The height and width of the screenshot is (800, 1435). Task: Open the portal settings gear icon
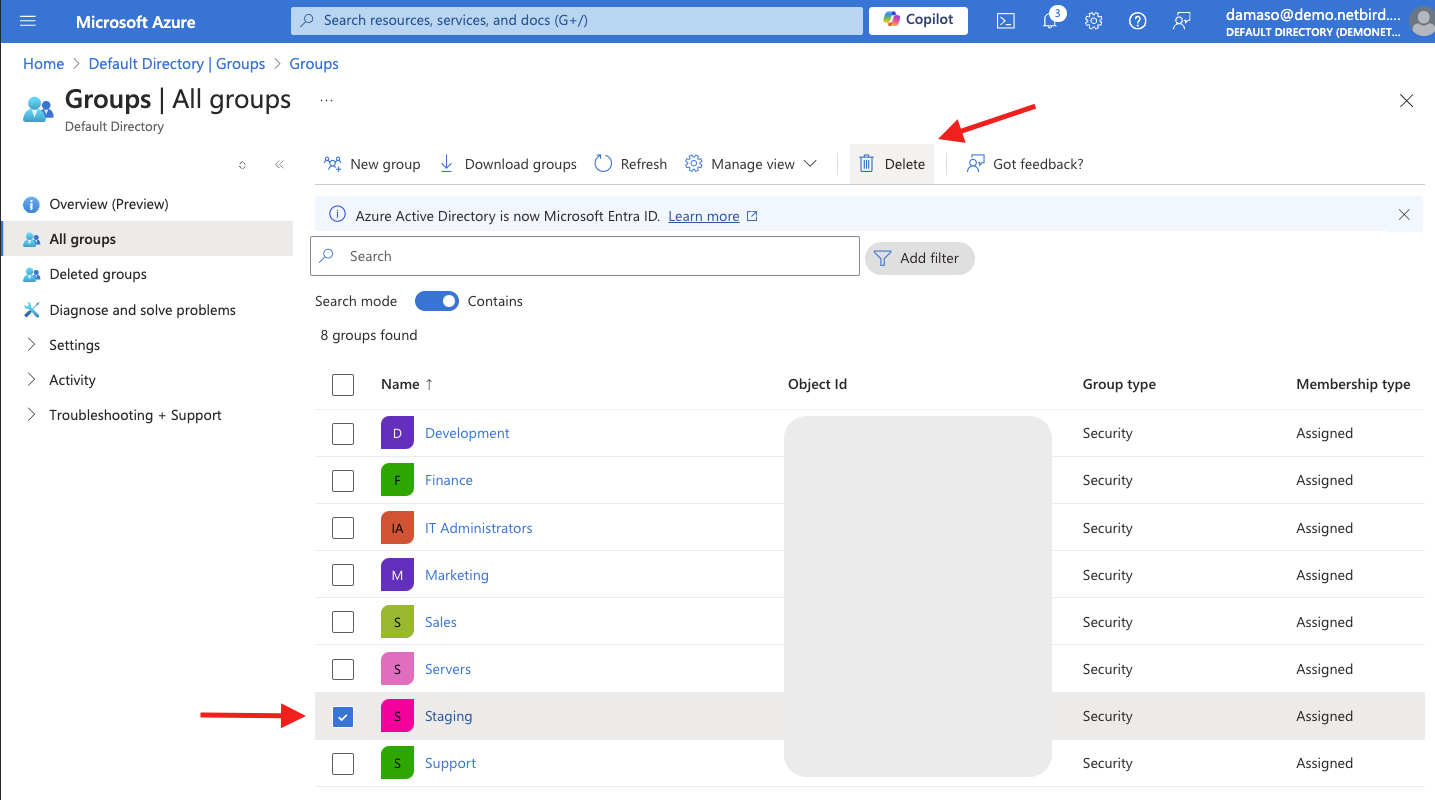coord(1094,21)
